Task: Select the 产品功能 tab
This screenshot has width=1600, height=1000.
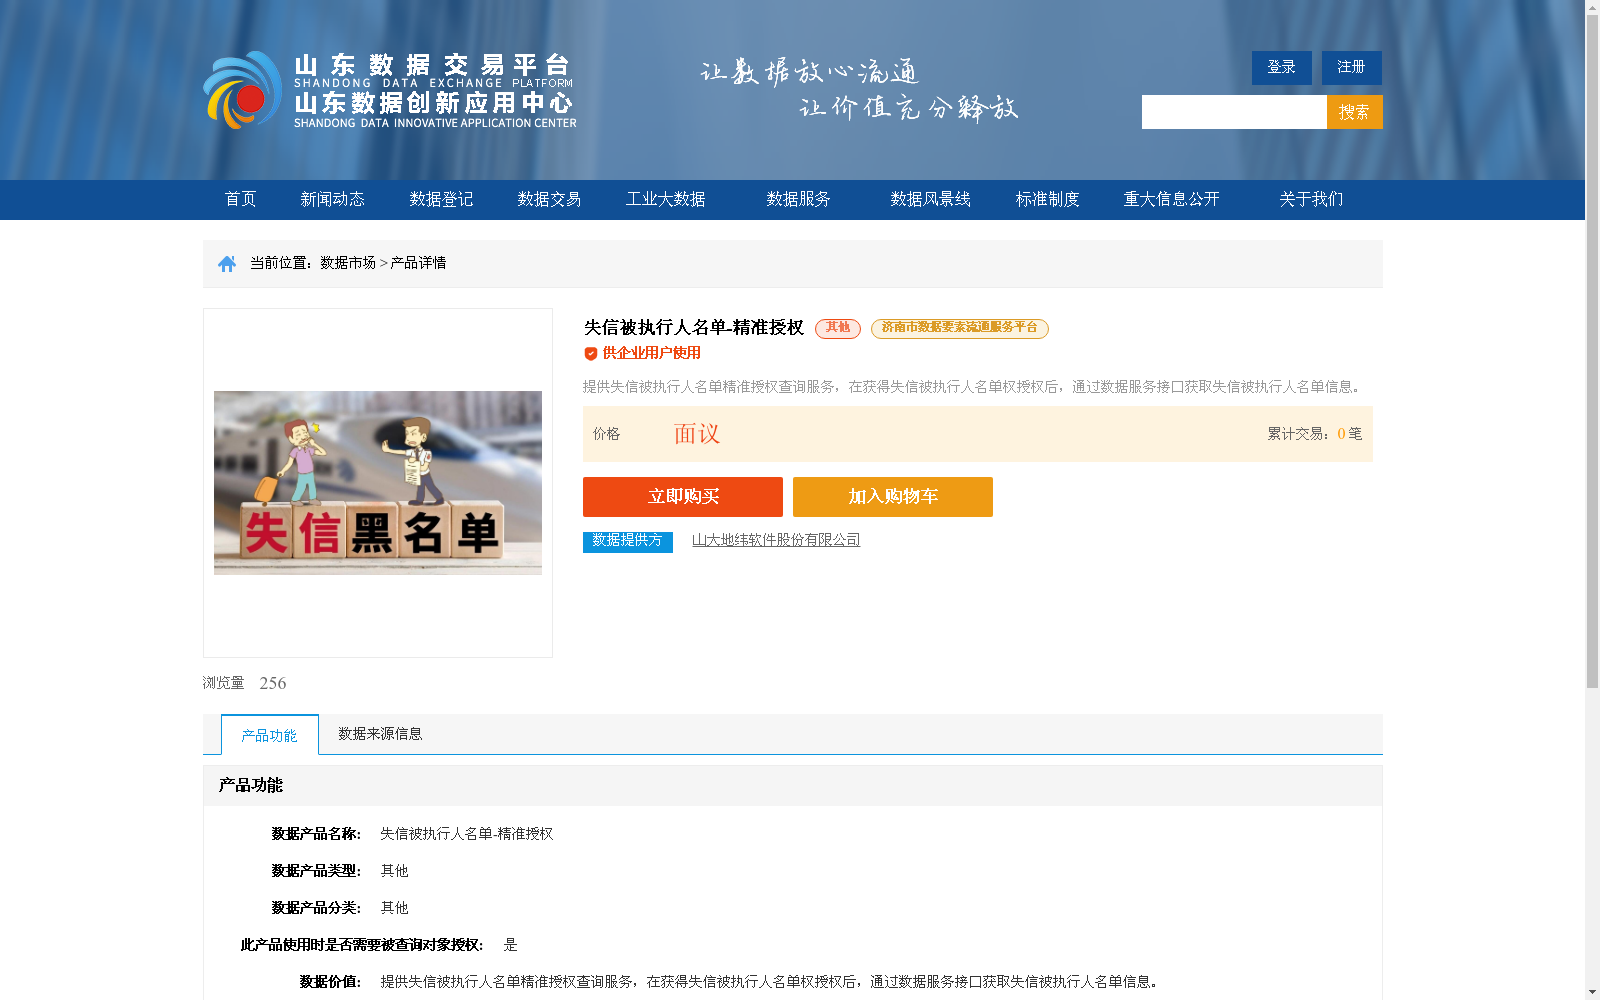Action: tap(270, 735)
